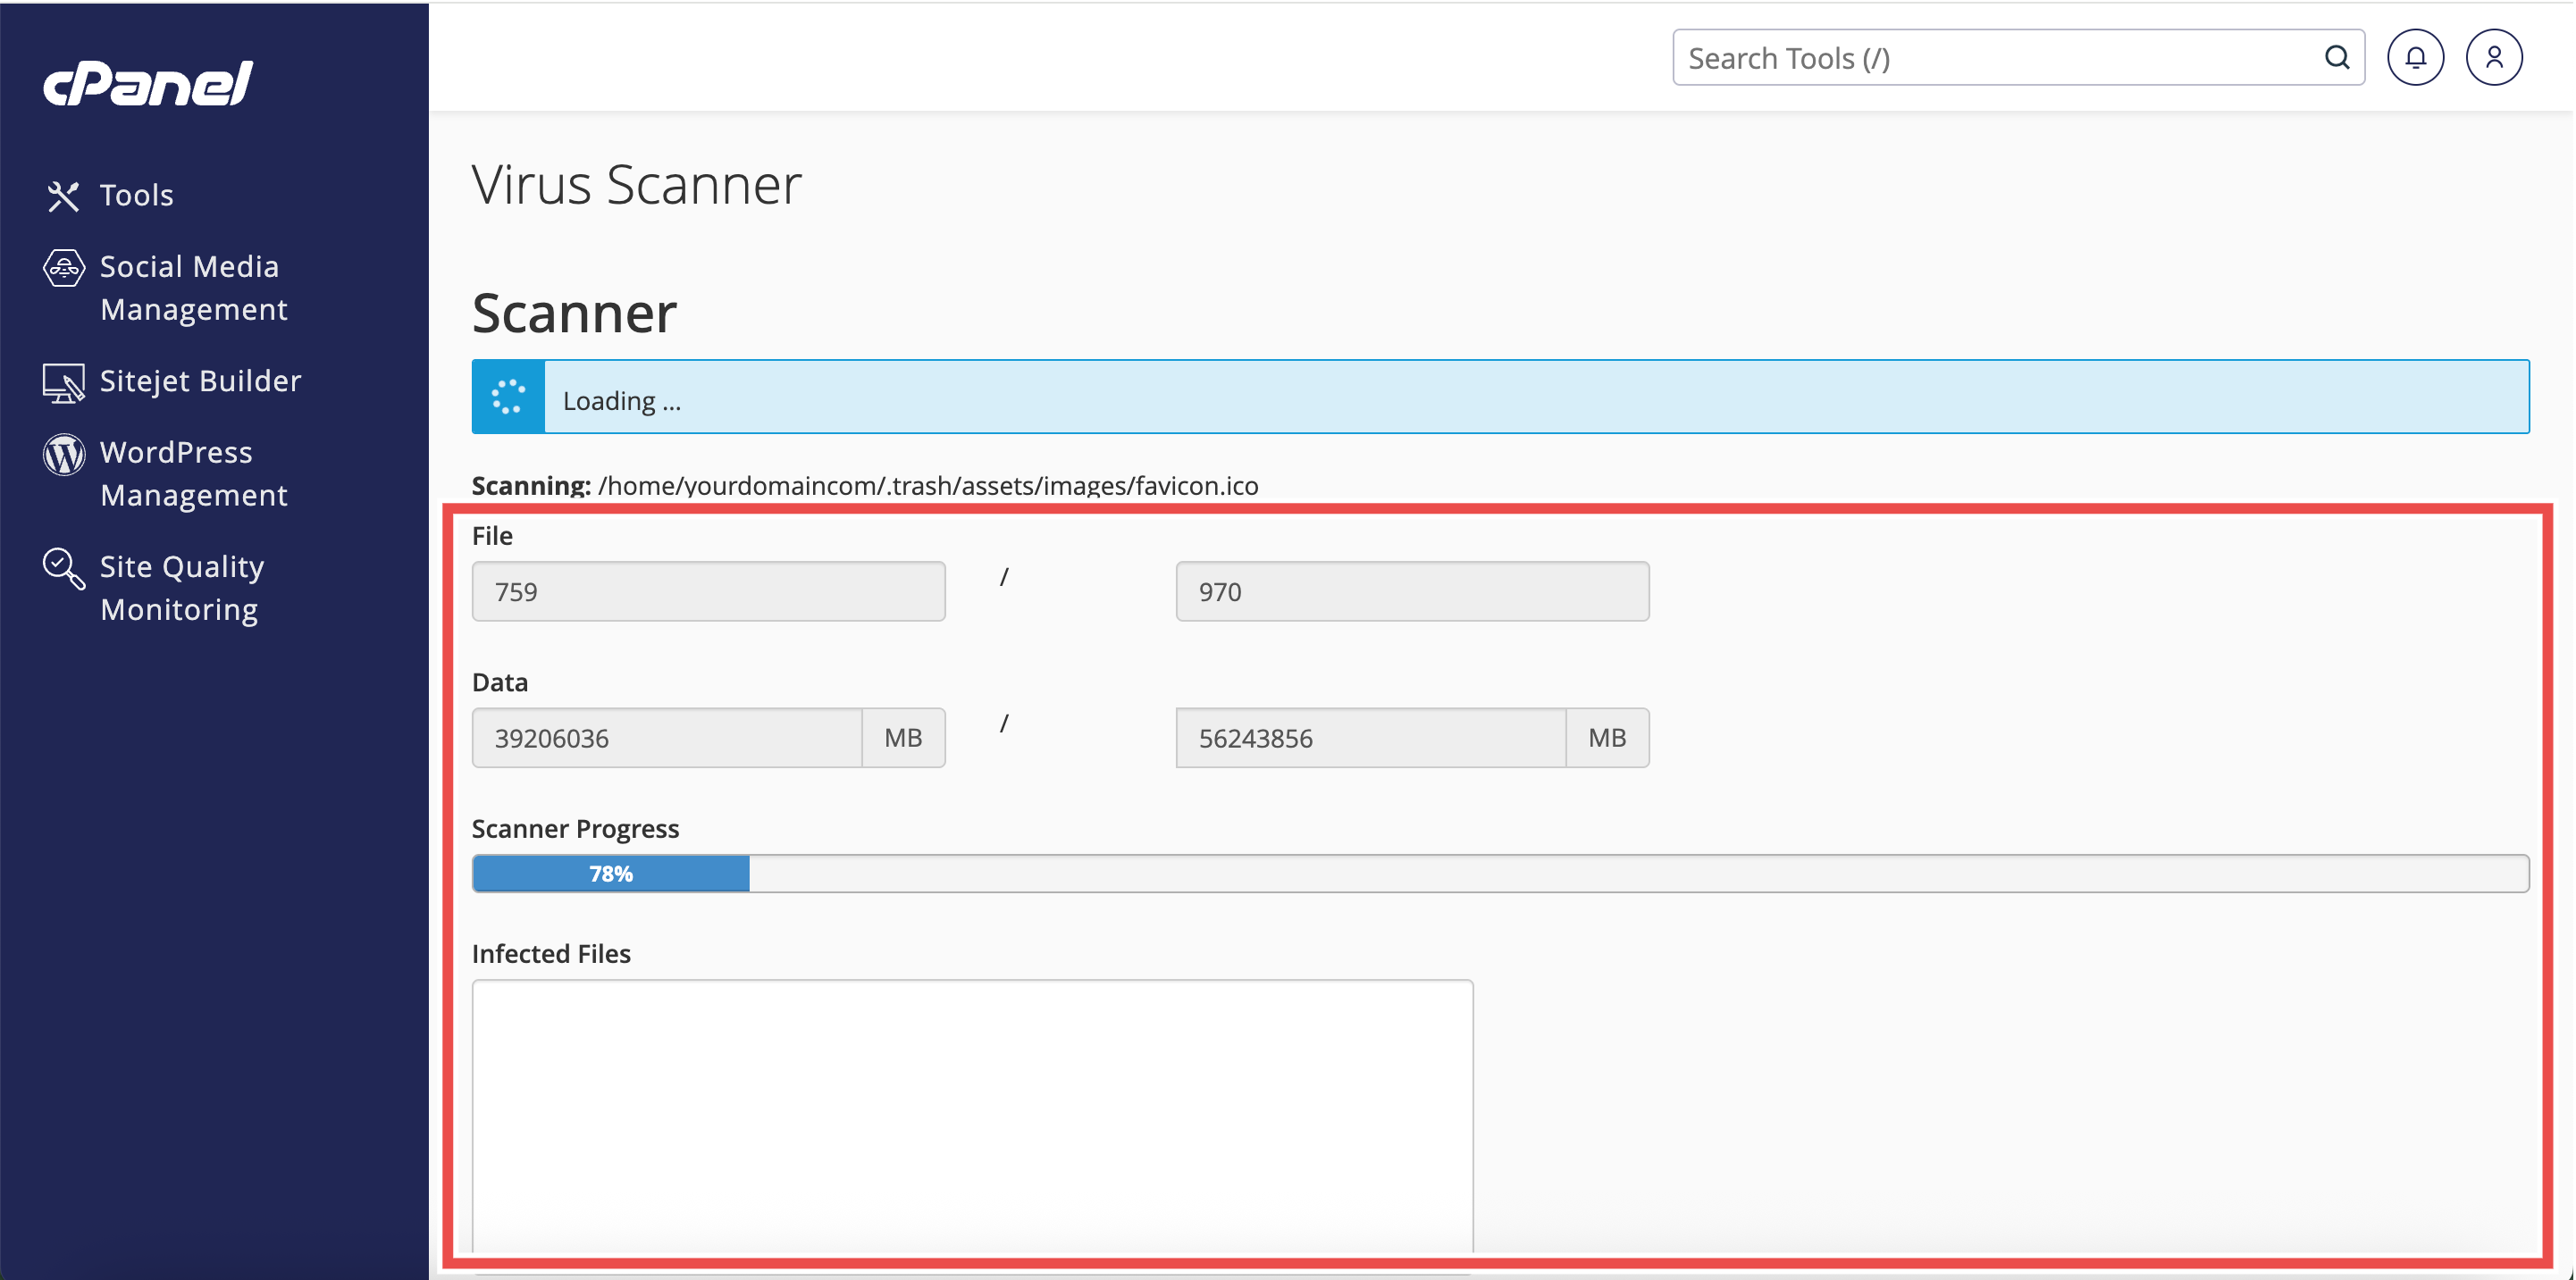Click the search magnifier icon
This screenshot has width=2576, height=1280.
pos(2336,58)
